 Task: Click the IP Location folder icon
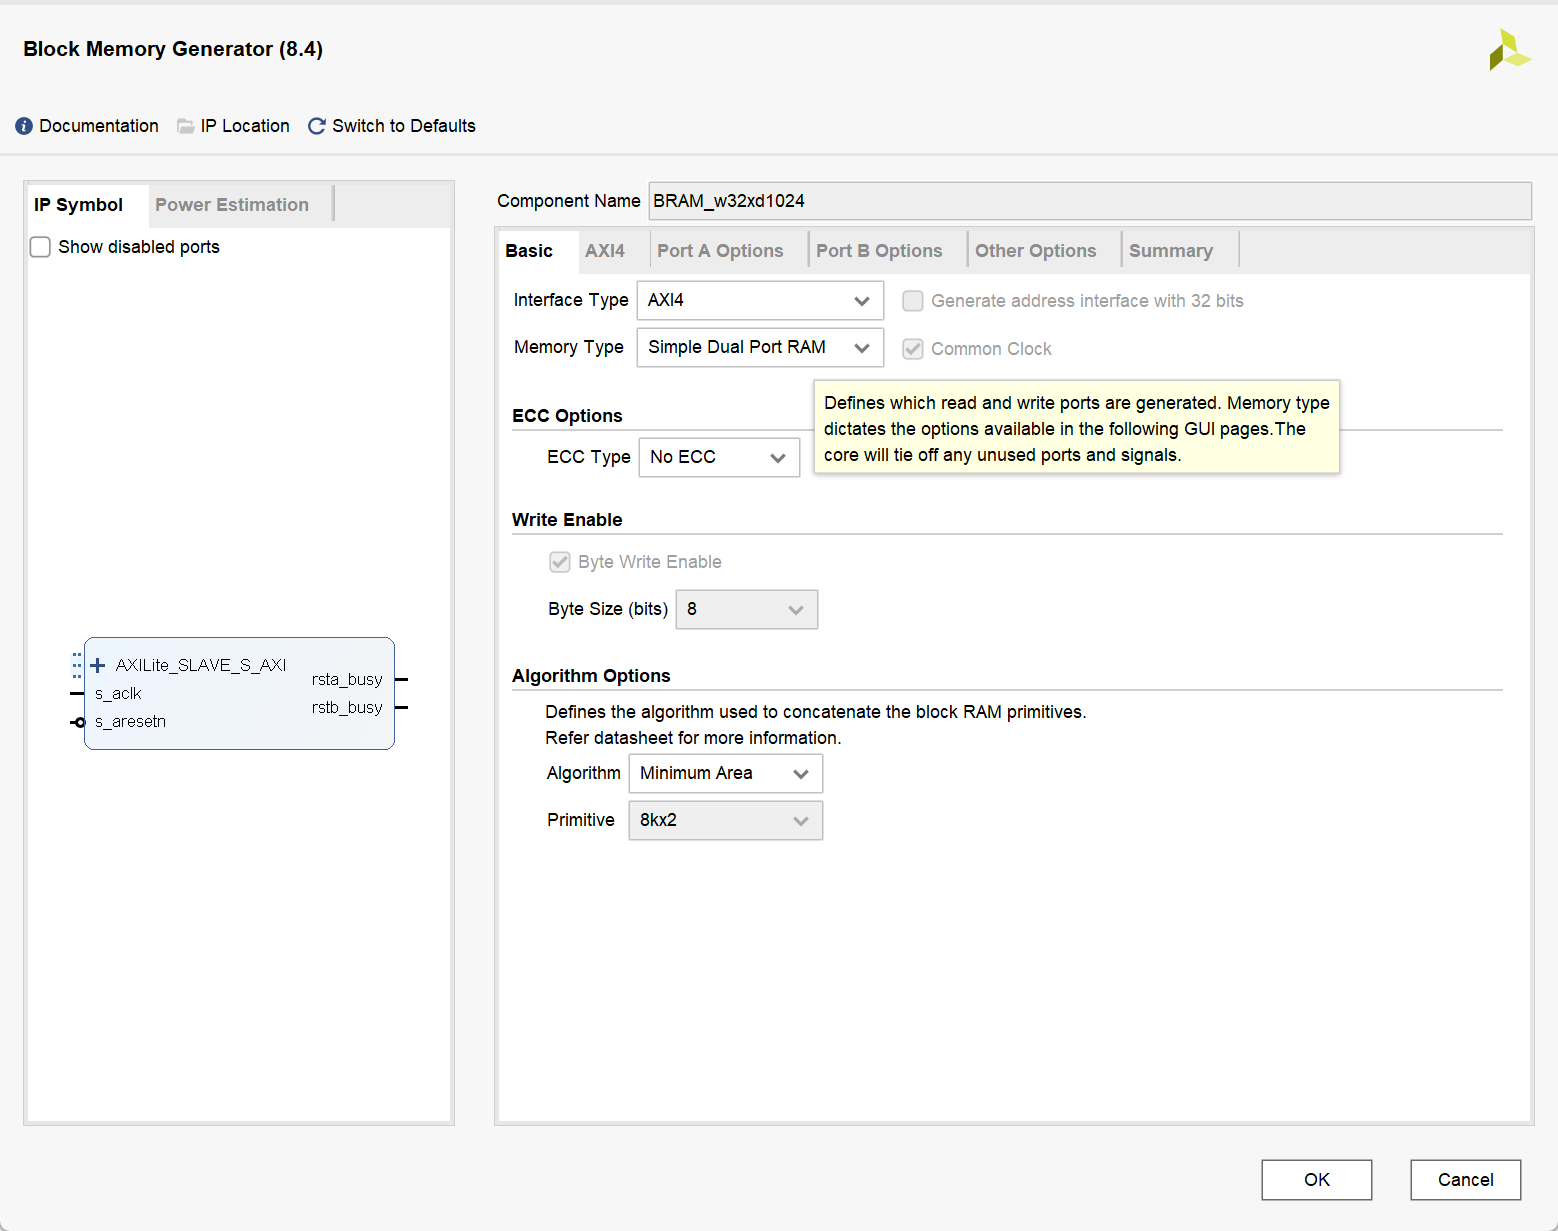tap(186, 126)
